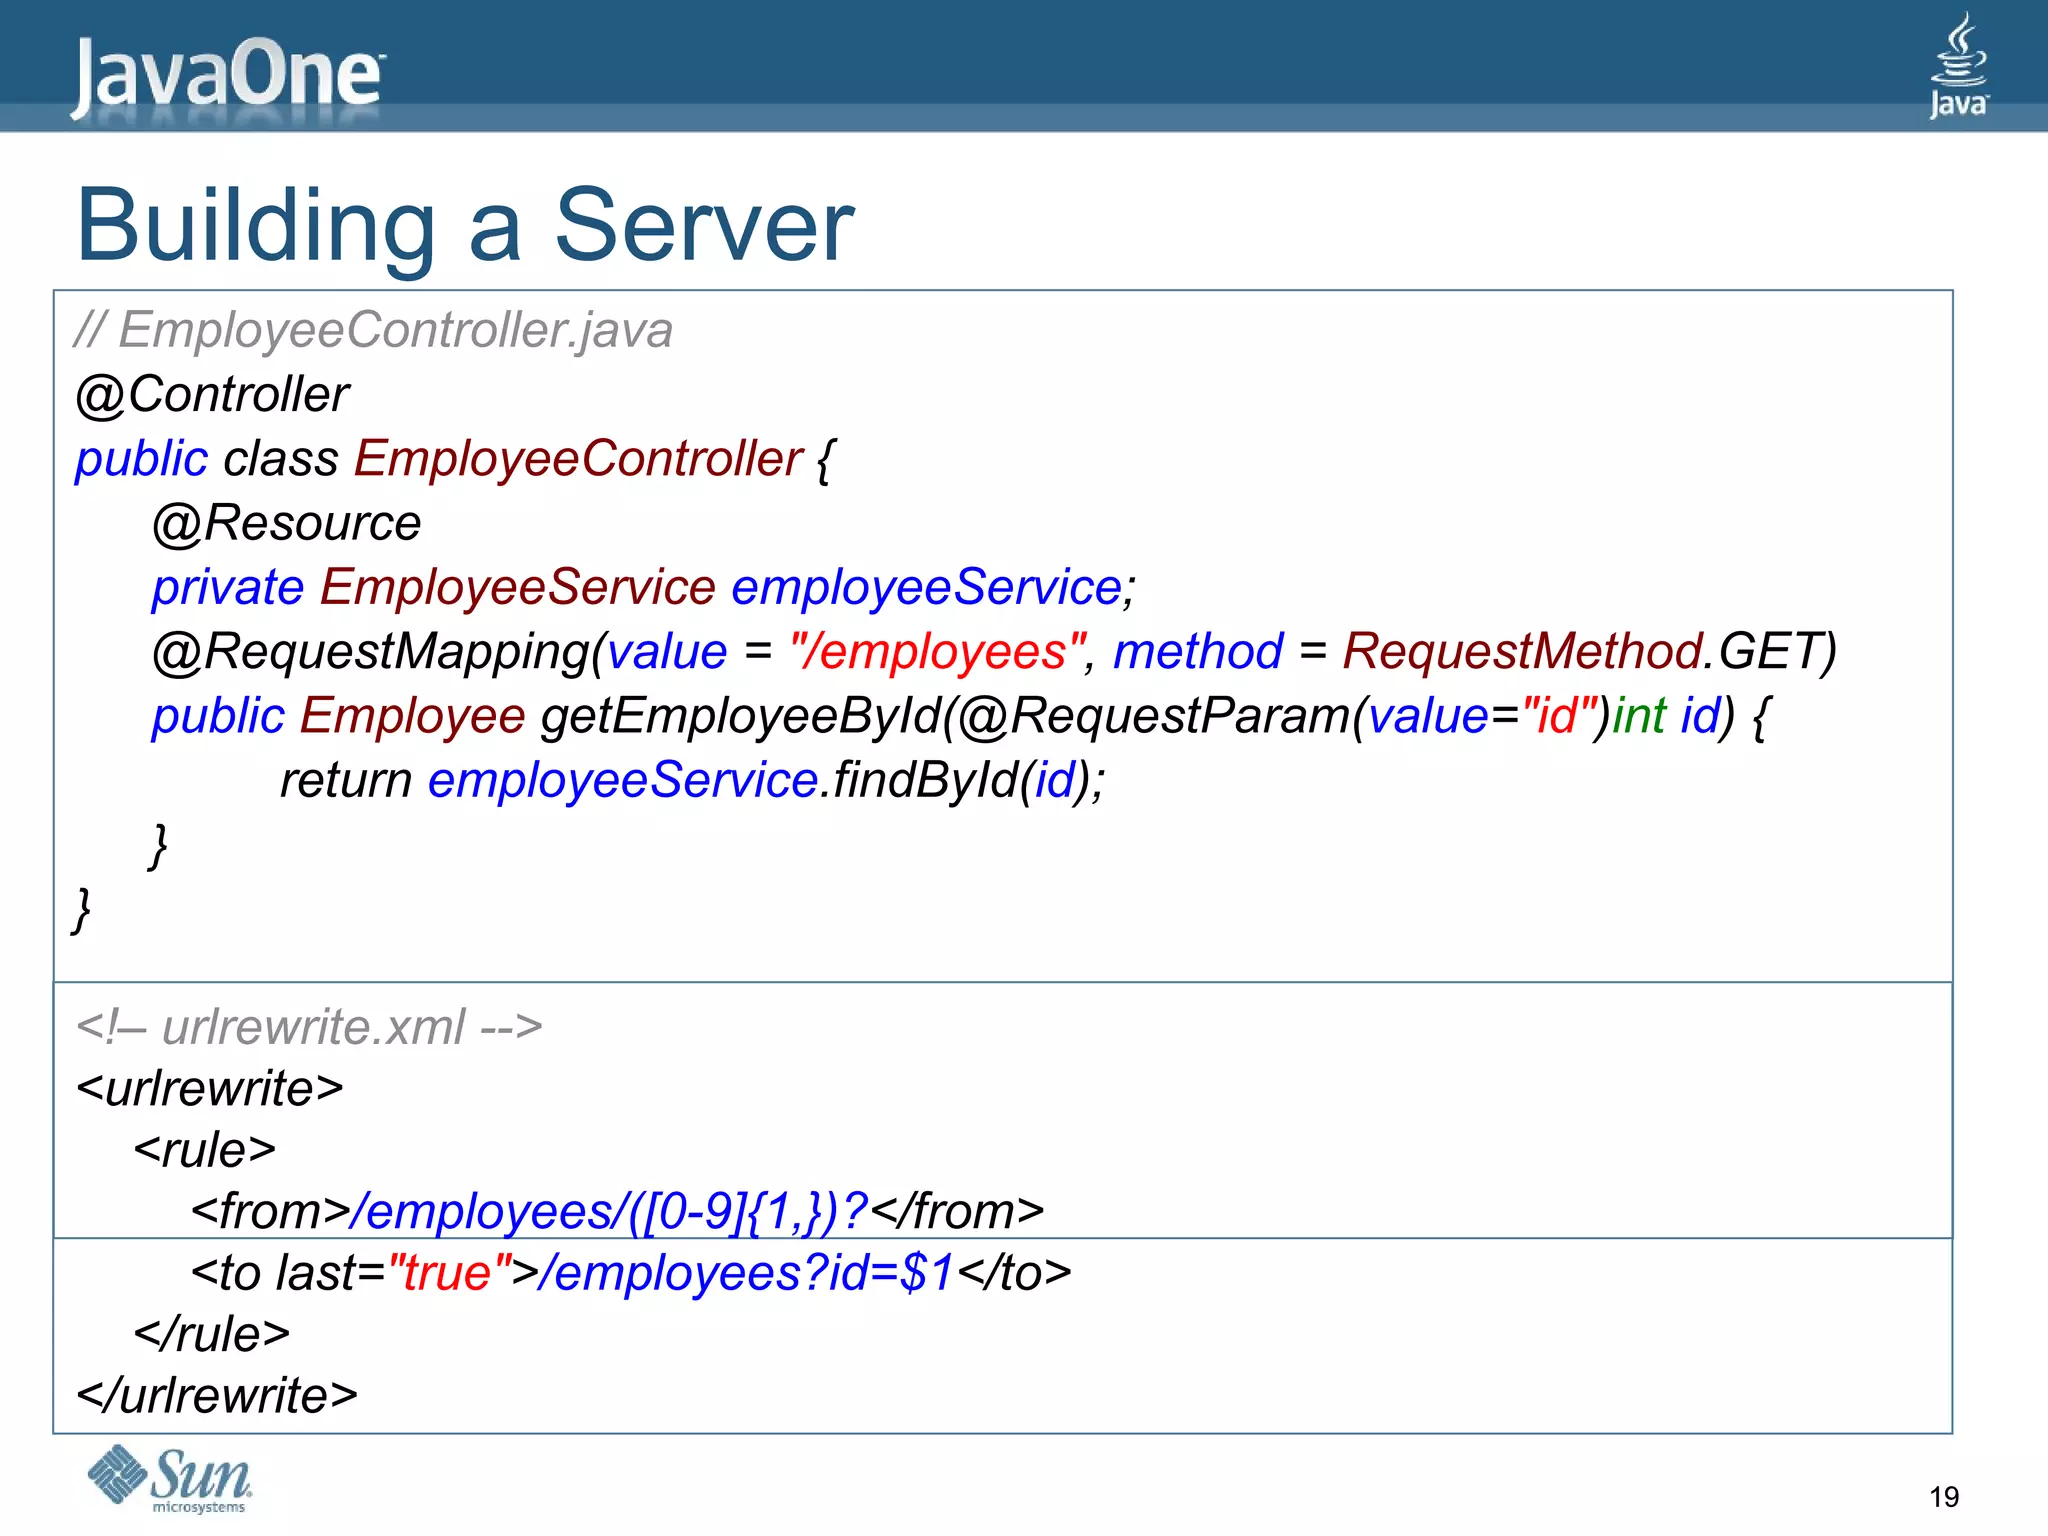Click the closing </urlrewrite> tag
The image size is (2048, 1536).
(x=217, y=1395)
